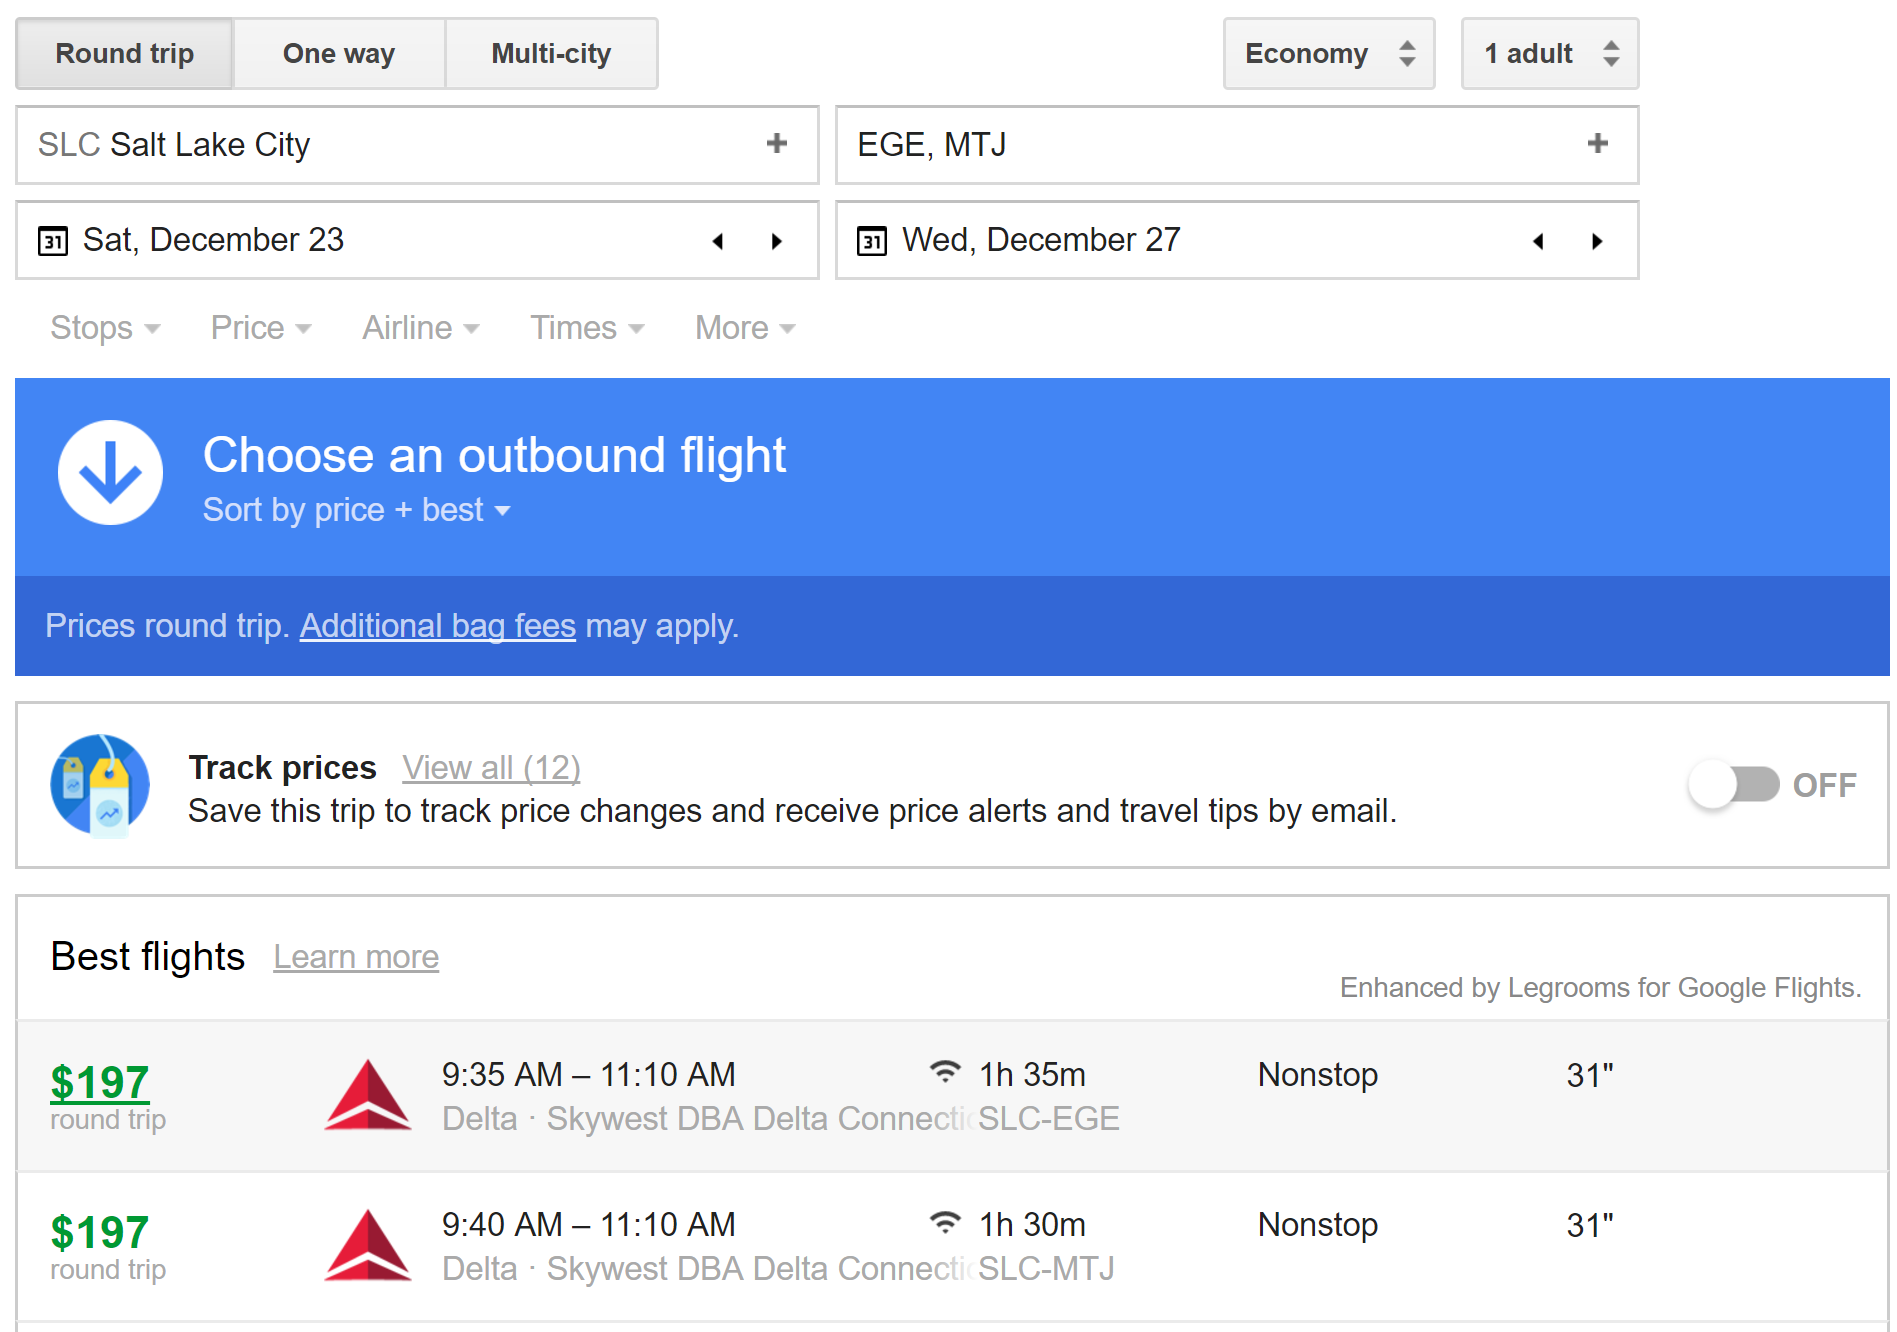Screen dimensions: 1897x1332
Task: Move return date forward one day
Action: [1597, 241]
